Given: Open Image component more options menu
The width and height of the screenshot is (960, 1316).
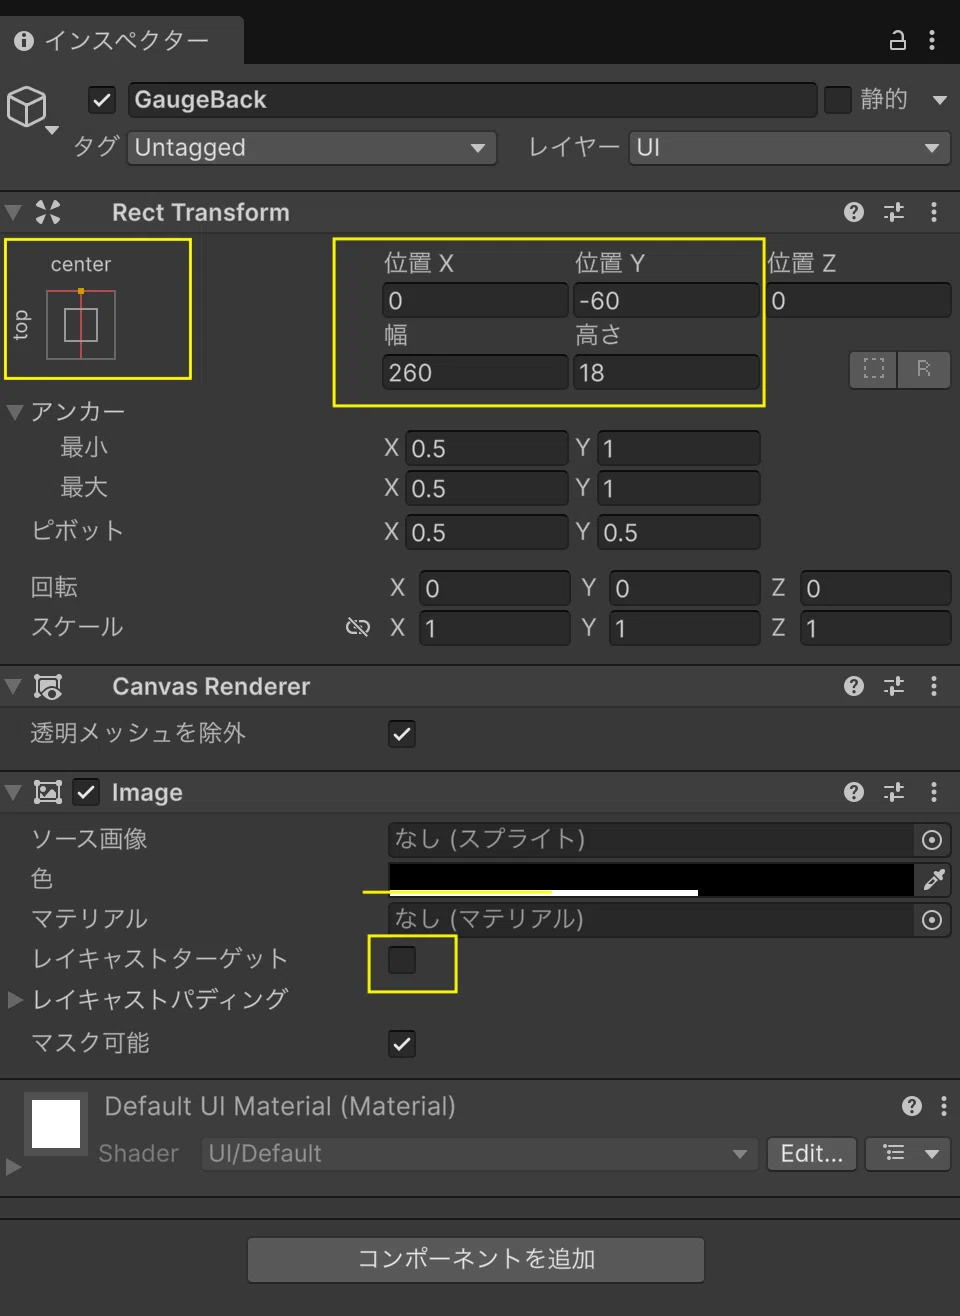Looking at the screenshot, I should coord(934,792).
